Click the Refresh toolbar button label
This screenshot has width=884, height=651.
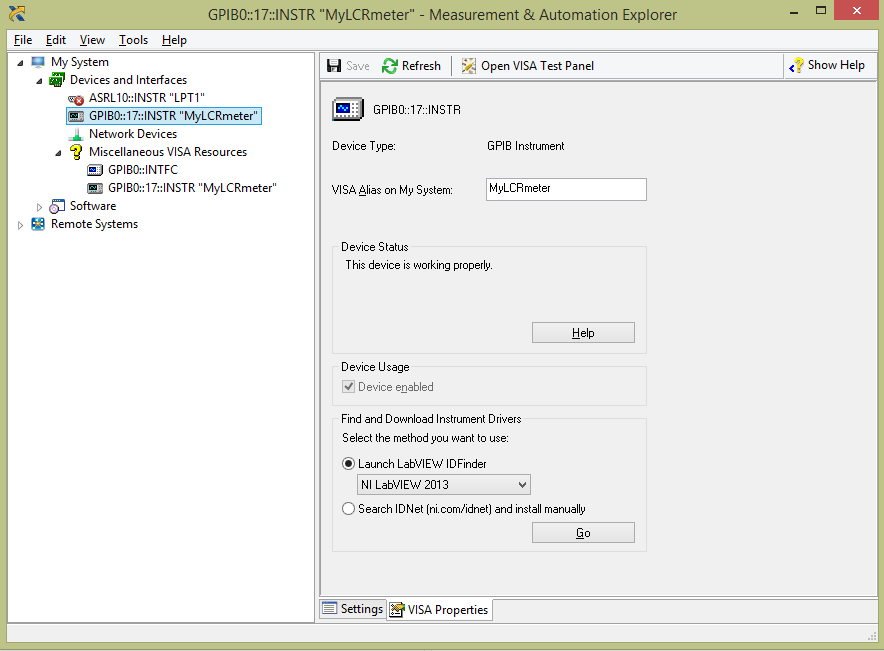click(421, 66)
